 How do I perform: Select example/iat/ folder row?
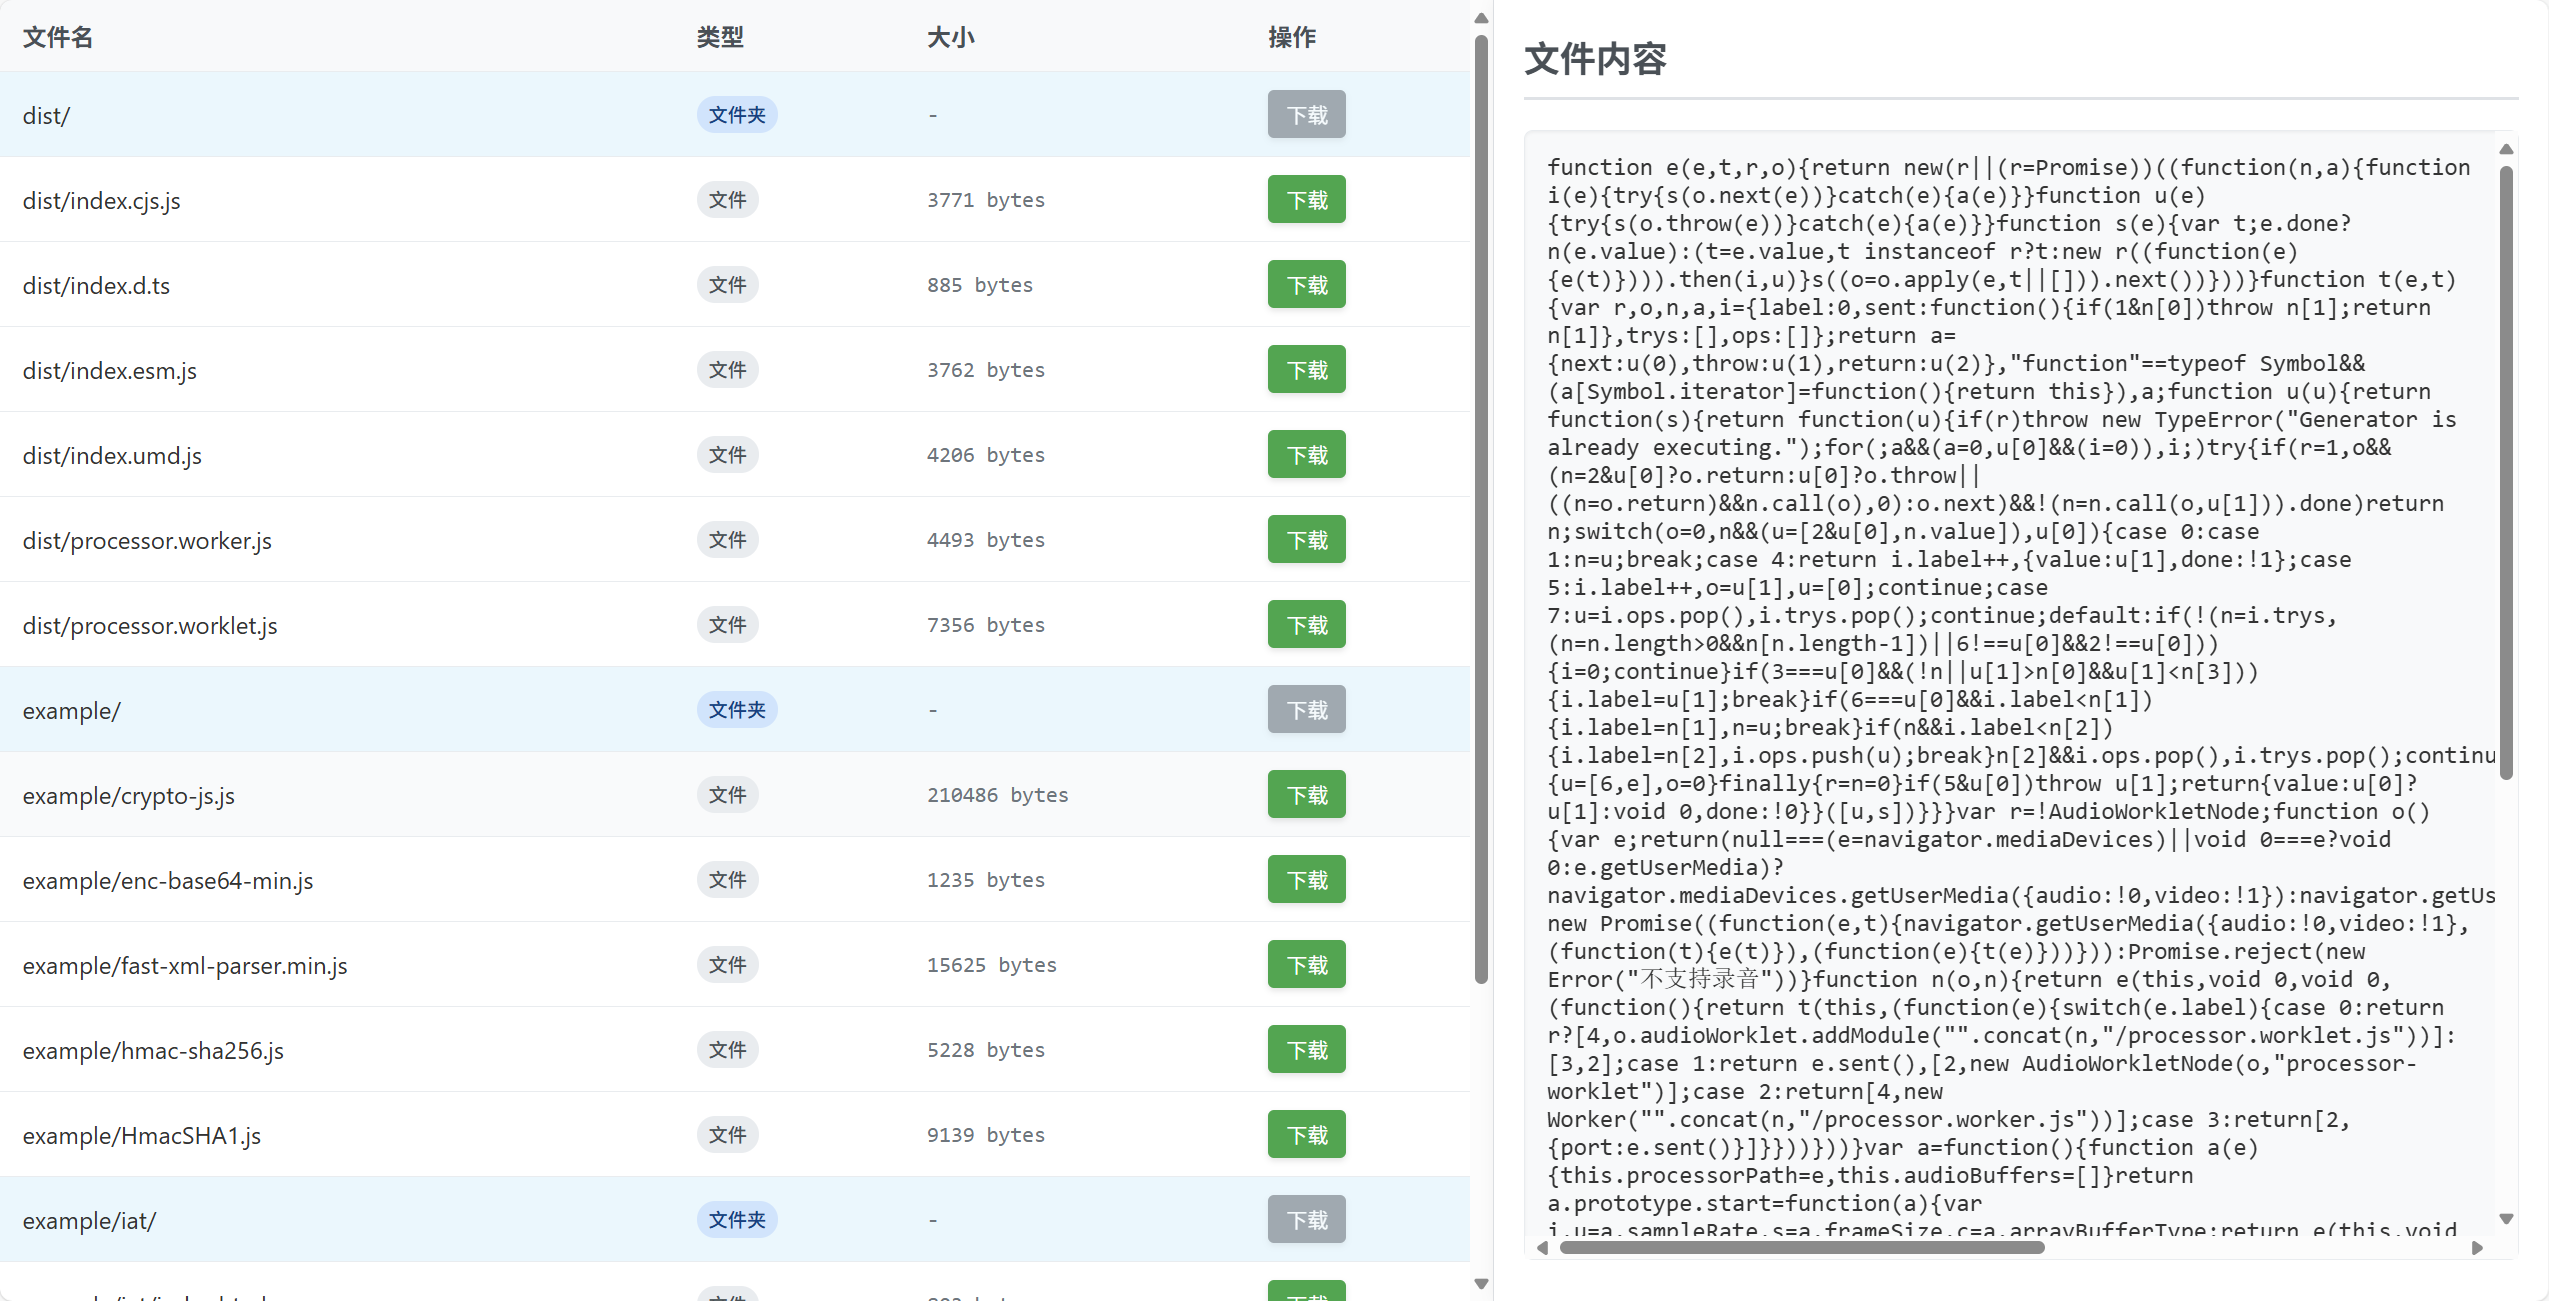90,1221
